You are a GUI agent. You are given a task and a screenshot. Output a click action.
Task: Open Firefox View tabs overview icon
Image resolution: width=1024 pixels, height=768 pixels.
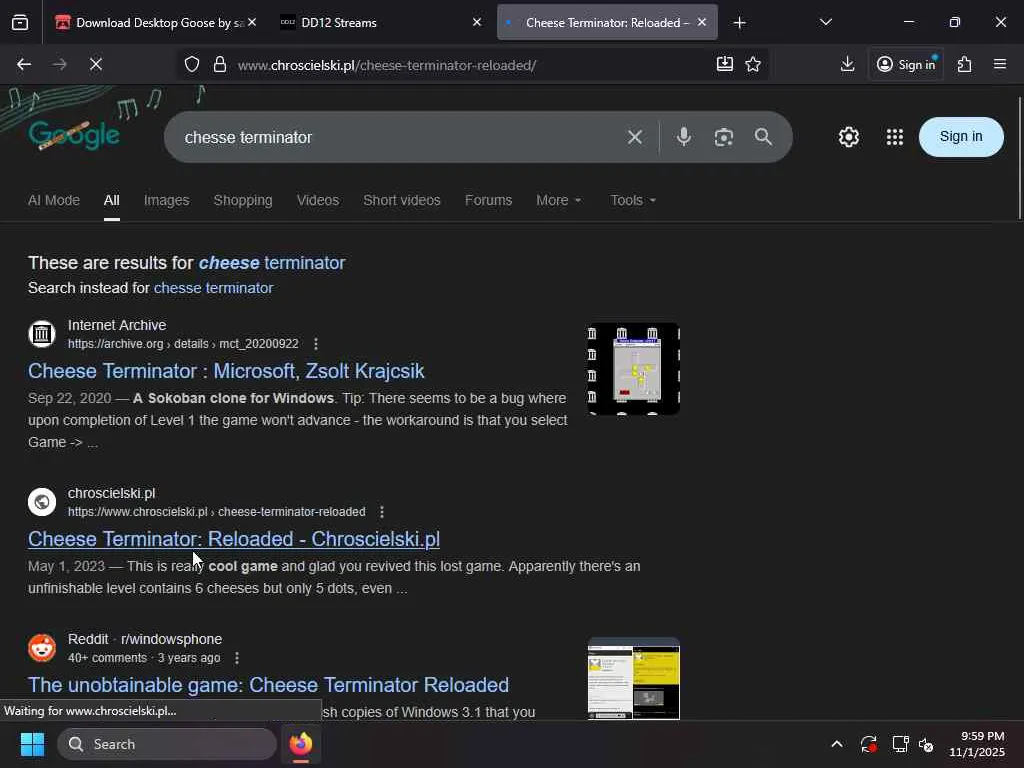(x=20, y=23)
